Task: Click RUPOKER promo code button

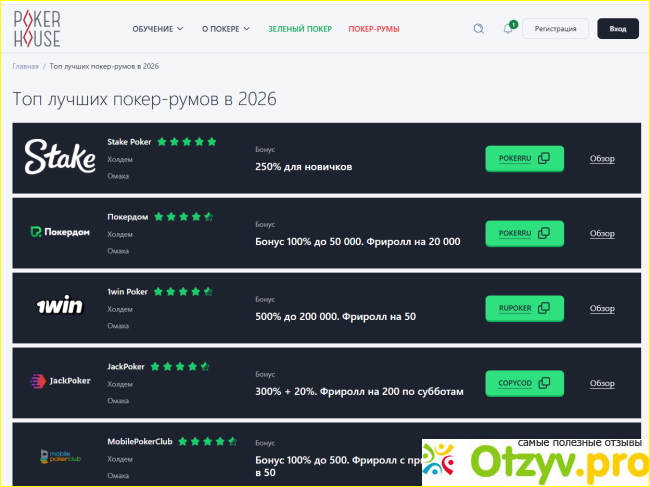Action: pyautogui.click(x=524, y=308)
